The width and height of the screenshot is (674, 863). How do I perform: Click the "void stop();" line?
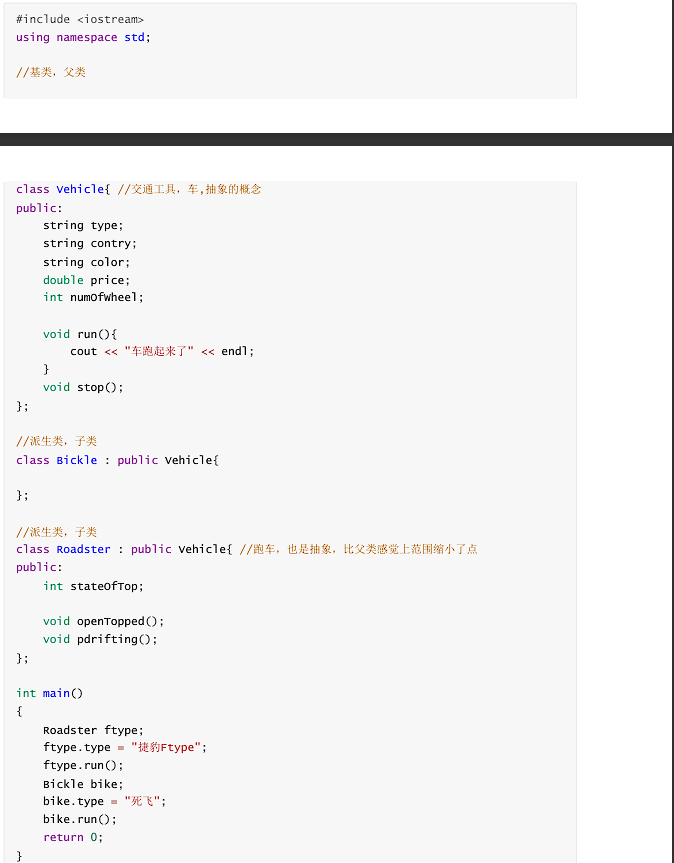point(83,387)
